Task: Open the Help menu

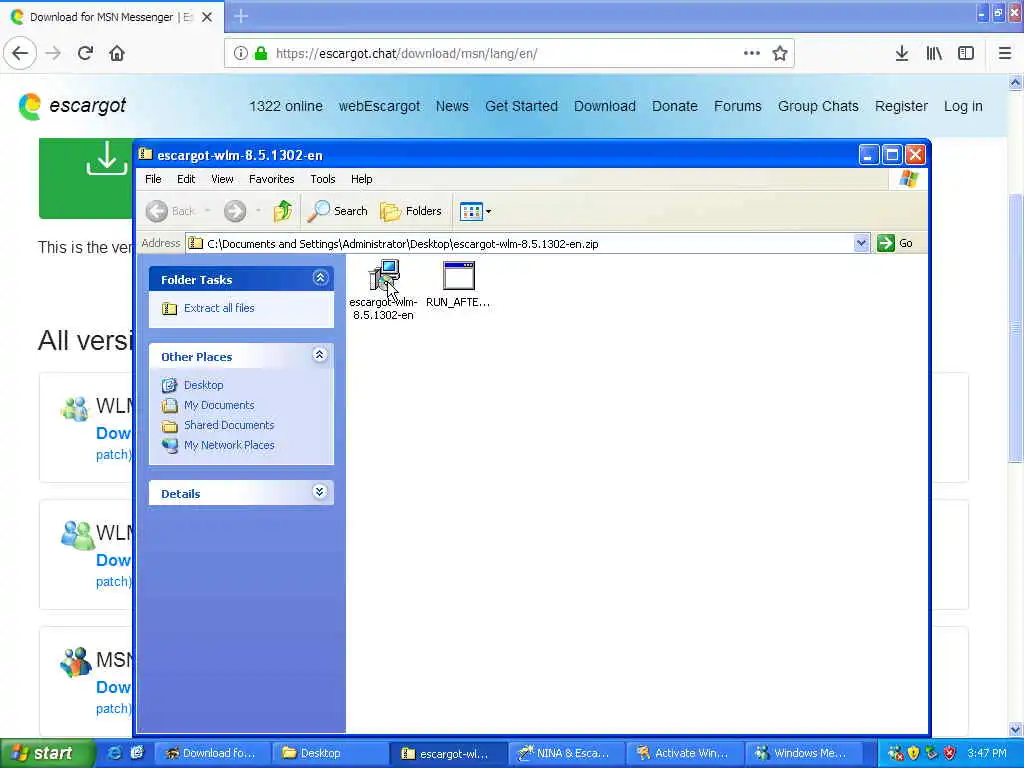Action: pos(362,179)
